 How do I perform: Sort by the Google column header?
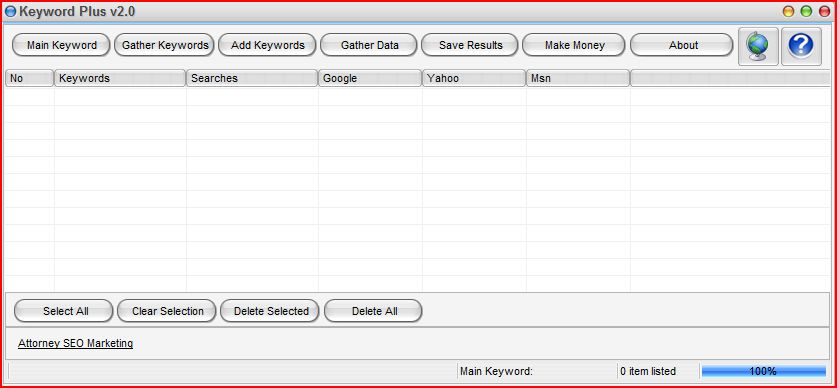pos(370,78)
